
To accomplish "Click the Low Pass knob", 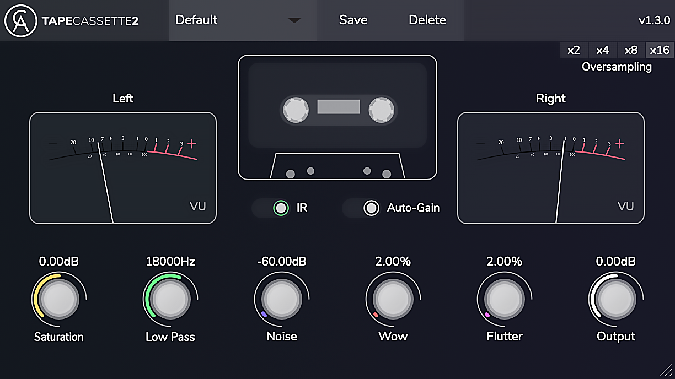I will point(170,299).
